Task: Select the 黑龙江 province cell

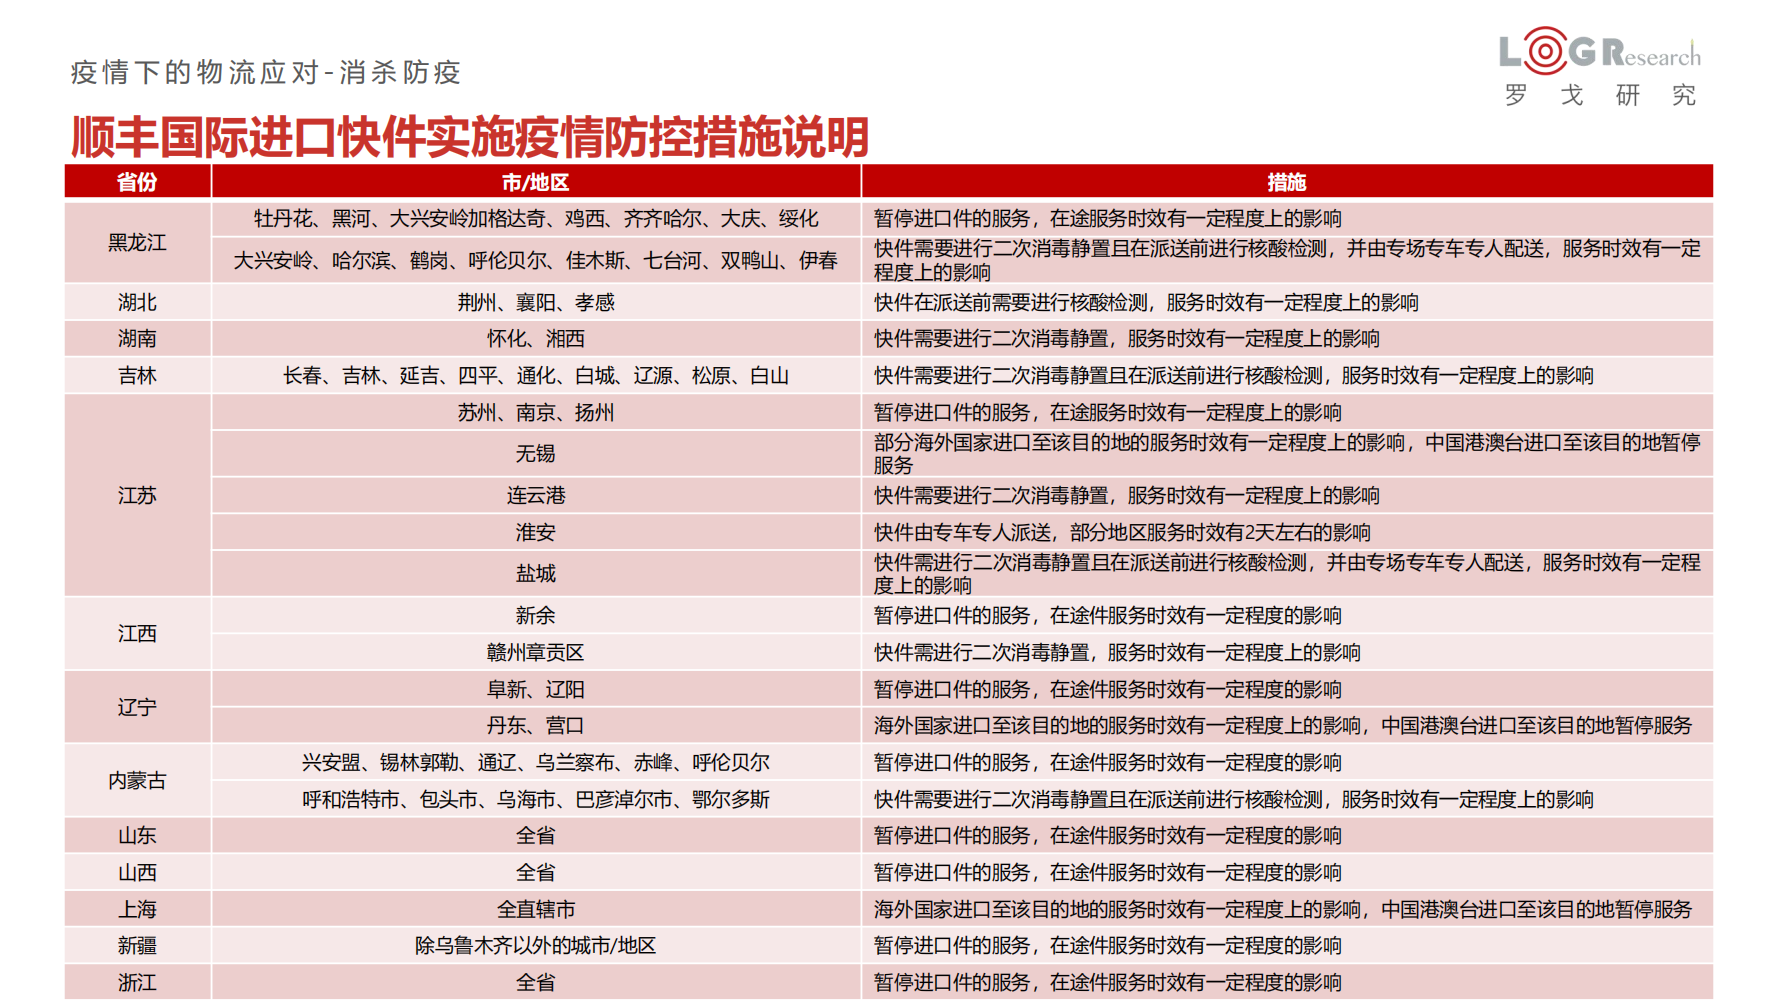Action: coord(138,243)
